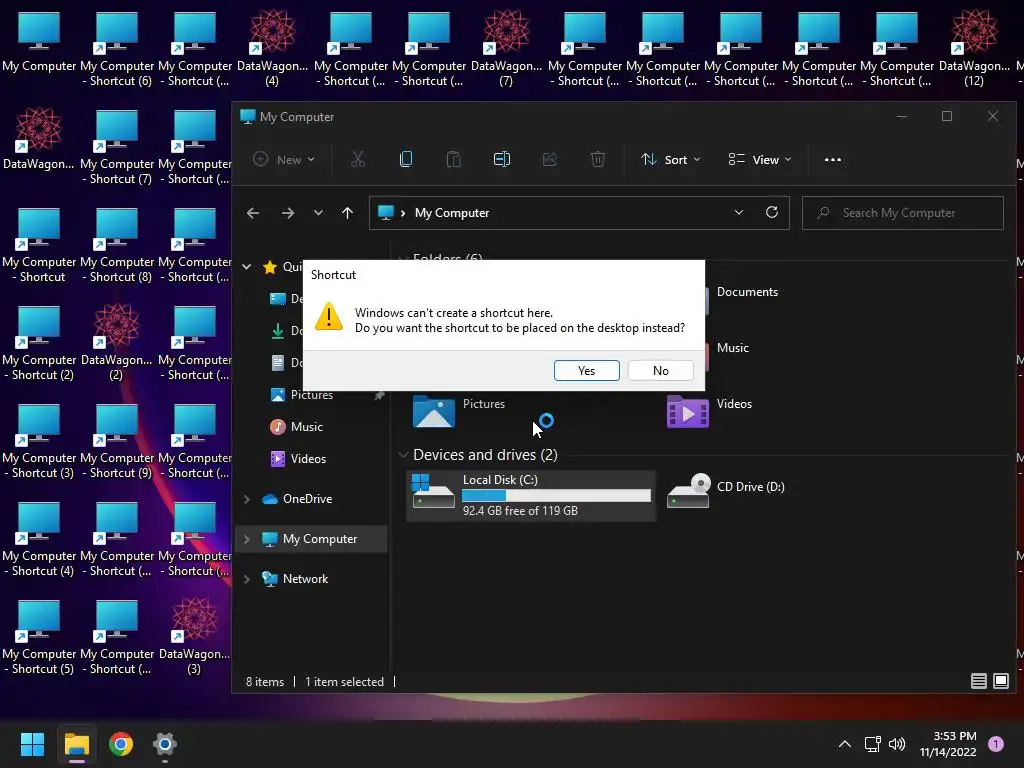1024x768 pixels.
Task: Click '1 item selected' status text
Action: [344, 682]
